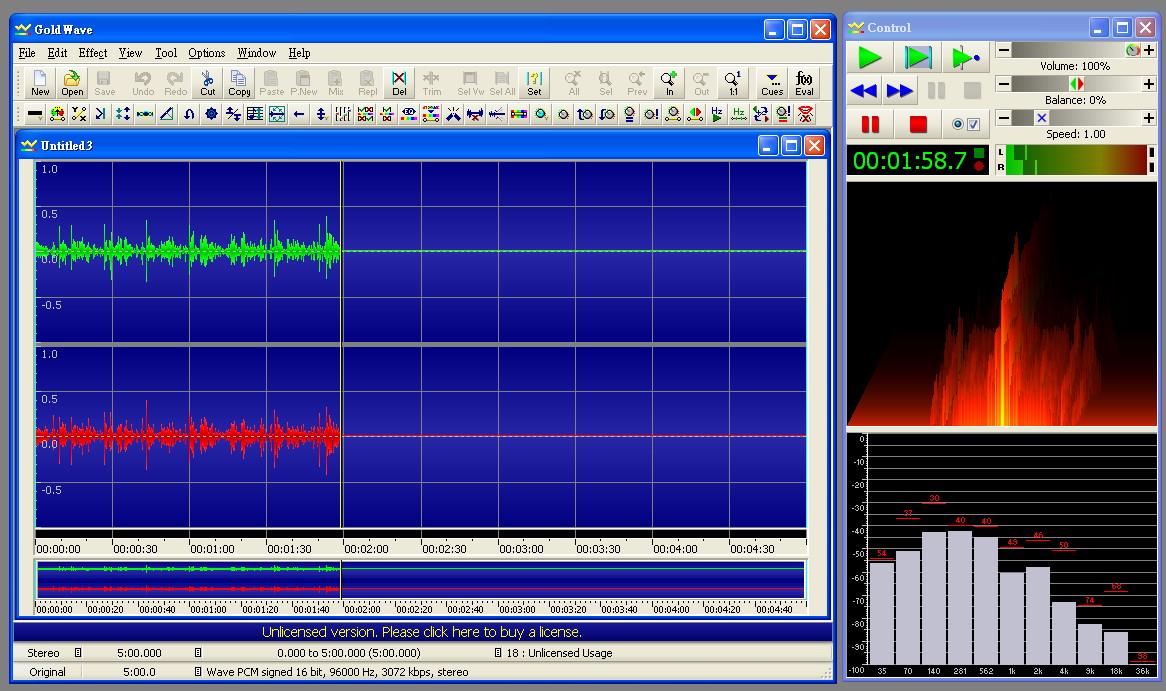The height and width of the screenshot is (691, 1166).
Task: Click the buy a license link
Action: [422, 632]
